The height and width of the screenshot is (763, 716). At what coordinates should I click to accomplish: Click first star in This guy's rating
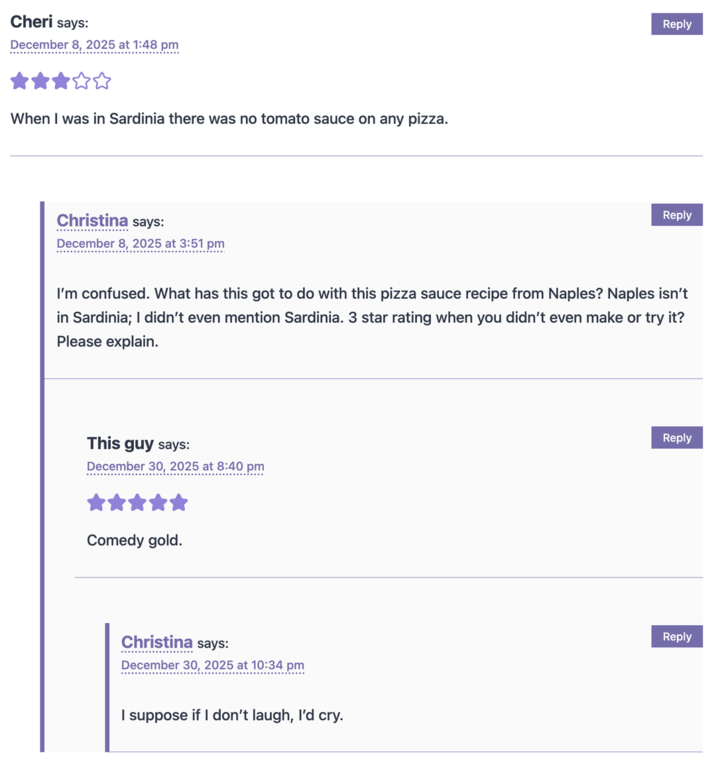[96, 502]
